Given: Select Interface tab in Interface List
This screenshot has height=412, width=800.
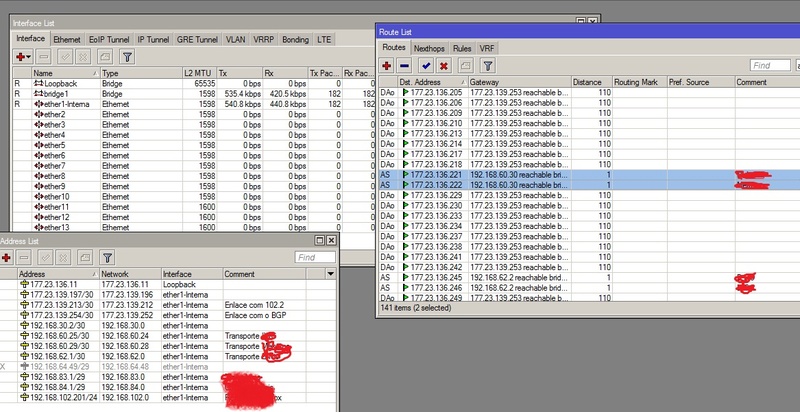Looking at the screenshot, I should tap(31, 39).
